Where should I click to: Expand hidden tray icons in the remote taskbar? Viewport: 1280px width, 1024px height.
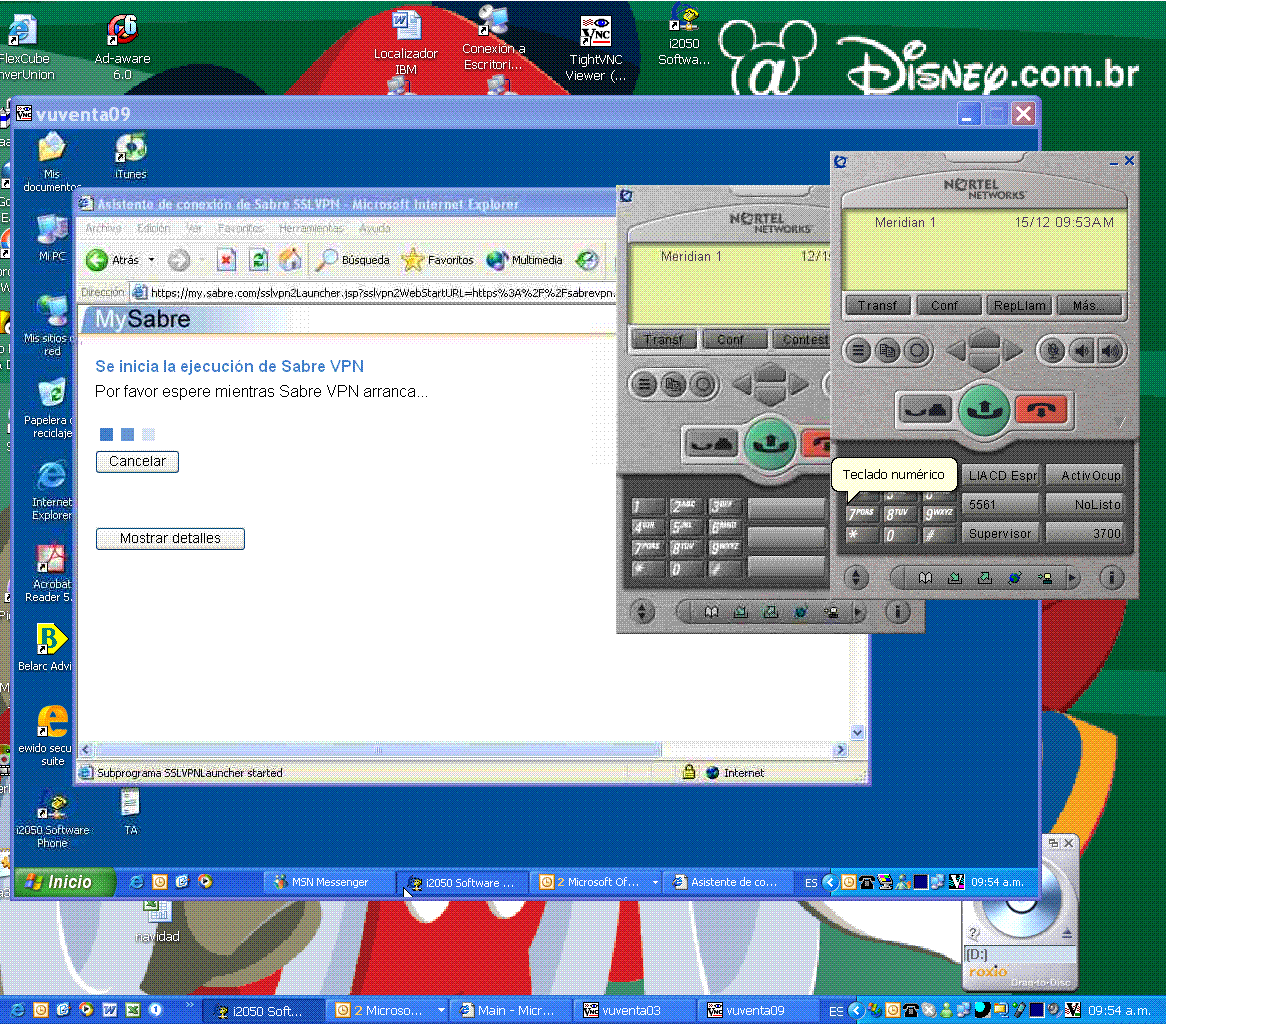pos(829,882)
